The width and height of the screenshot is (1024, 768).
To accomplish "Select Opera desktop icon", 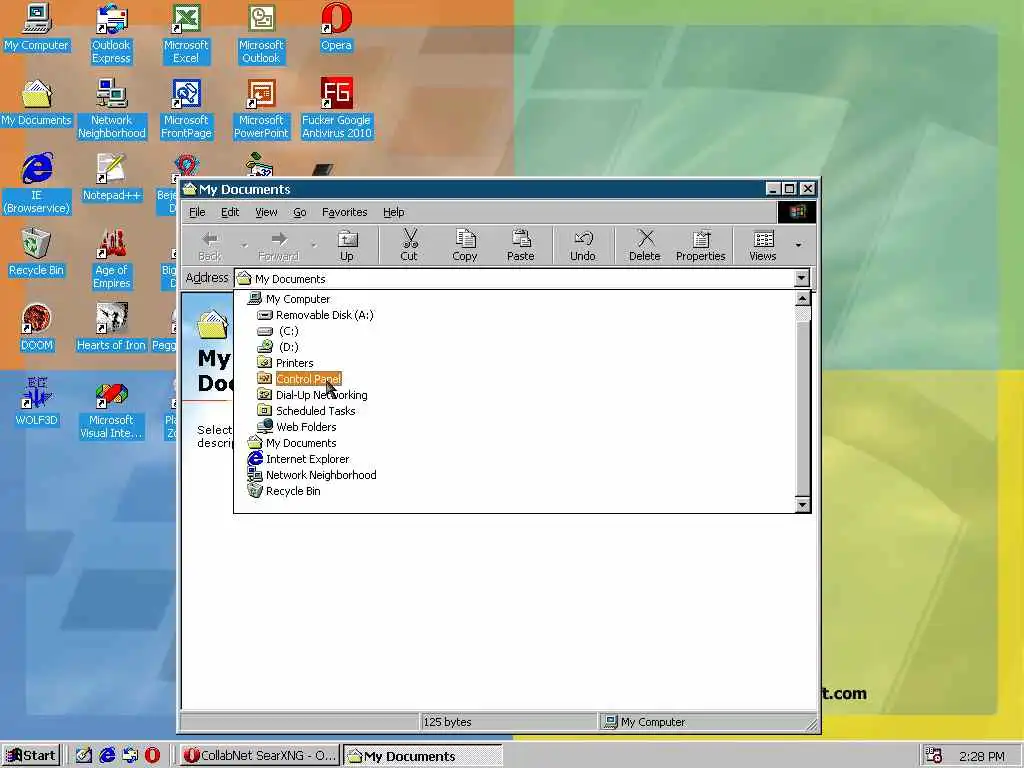I will 336,27.
